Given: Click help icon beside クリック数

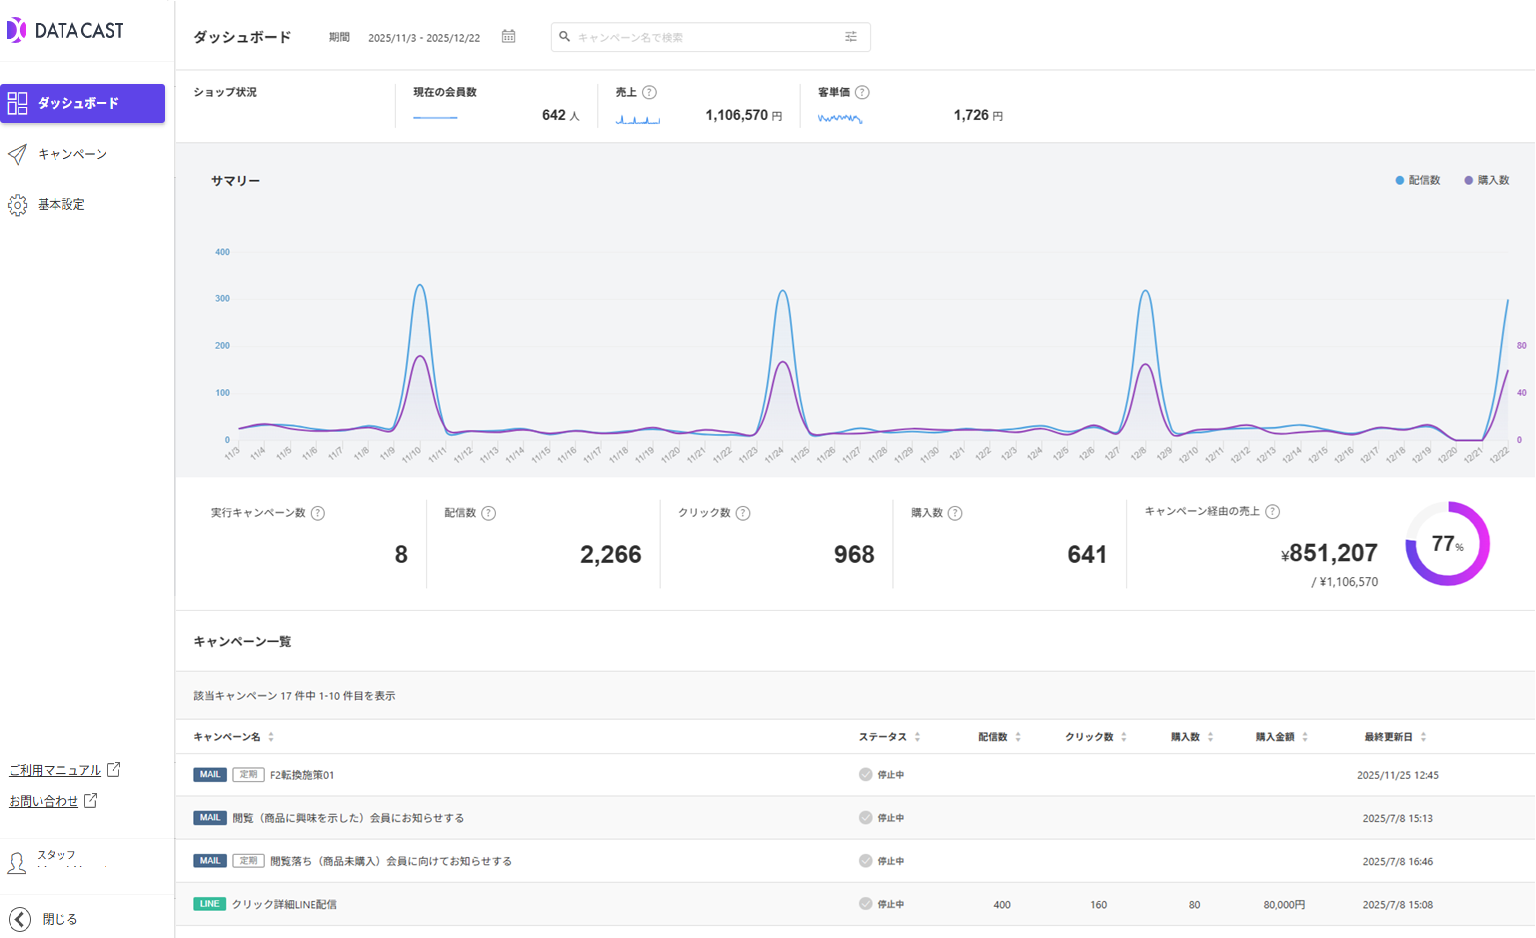Looking at the screenshot, I should coord(743,513).
